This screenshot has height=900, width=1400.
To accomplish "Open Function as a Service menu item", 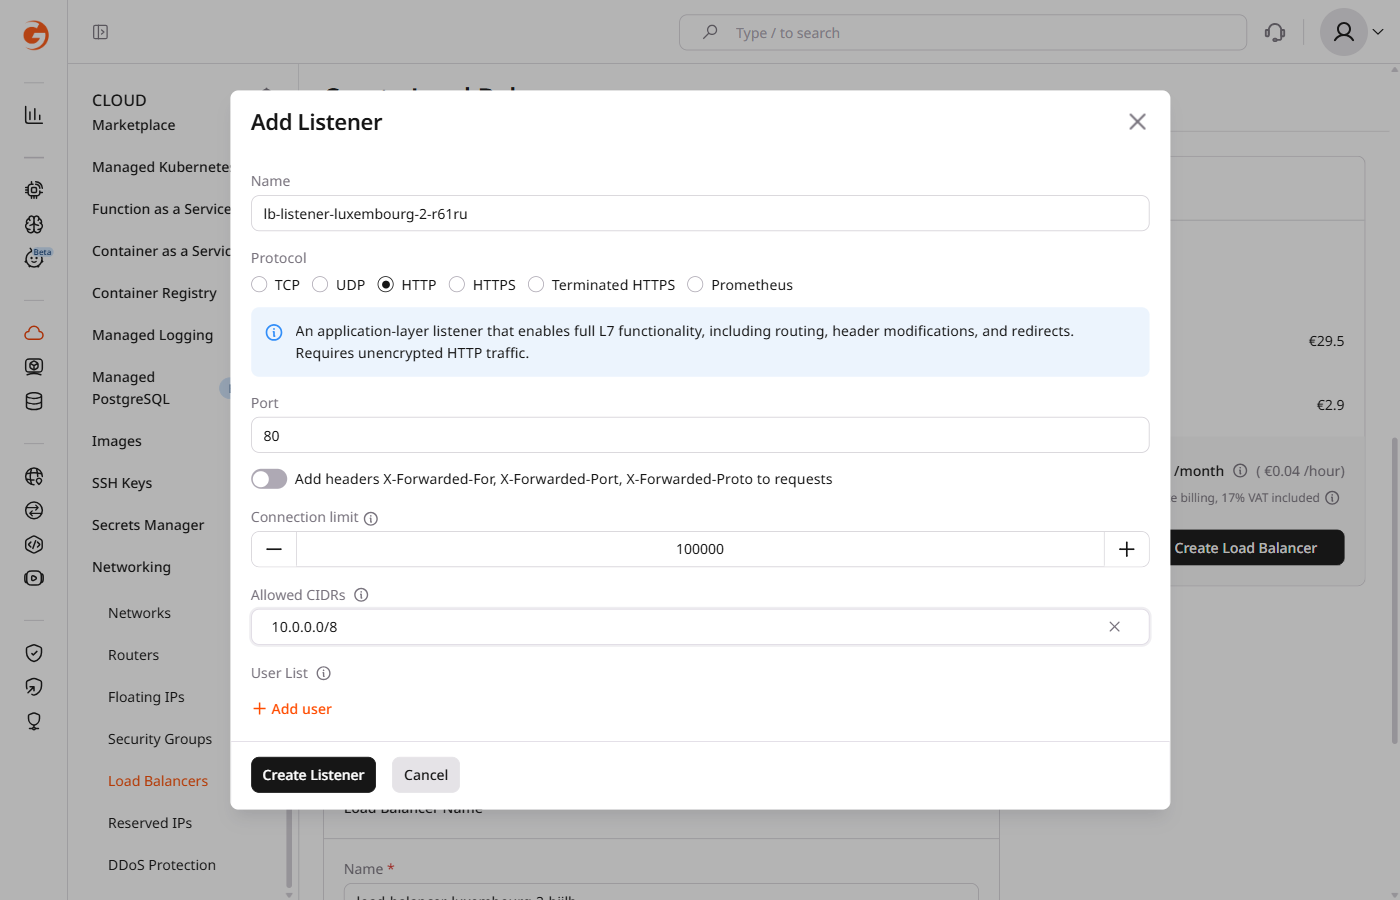I will pyautogui.click(x=161, y=209).
